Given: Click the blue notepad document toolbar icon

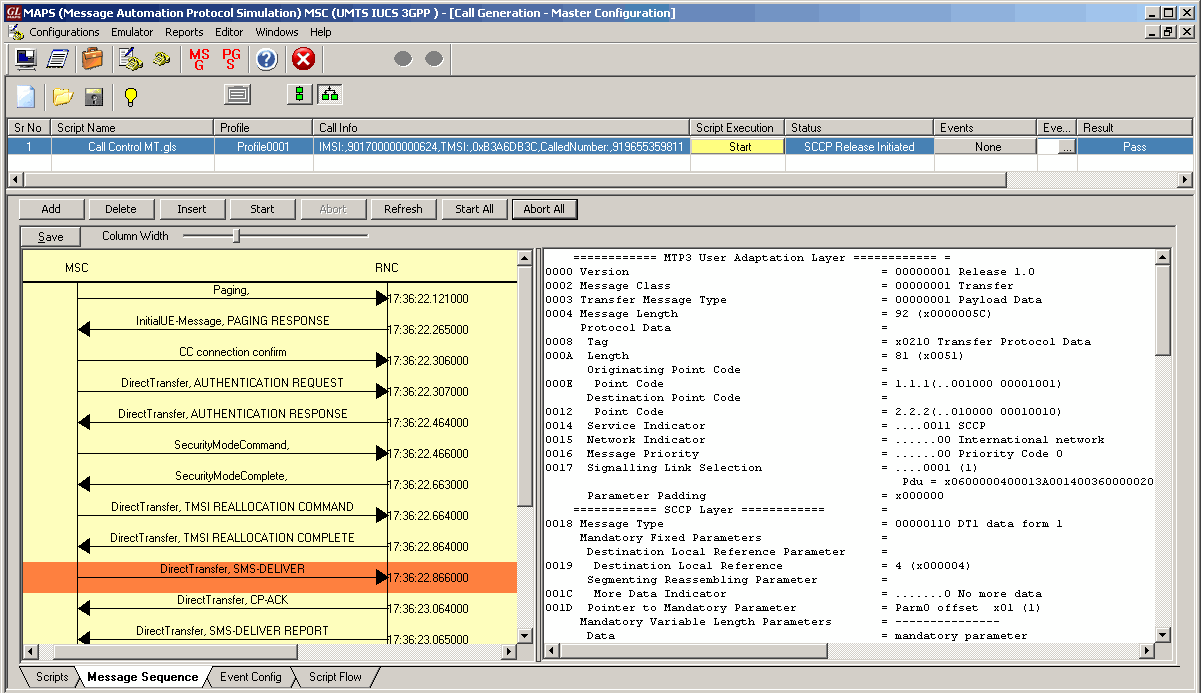Looking at the screenshot, I should 58,59.
